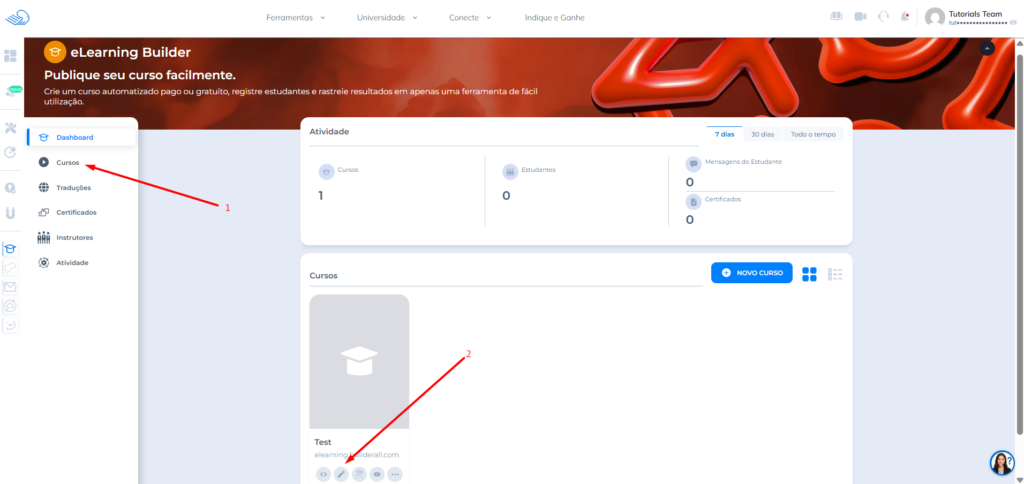Open the notifications bell icon
The height and width of the screenshot is (484, 1024).
pos(905,17)
